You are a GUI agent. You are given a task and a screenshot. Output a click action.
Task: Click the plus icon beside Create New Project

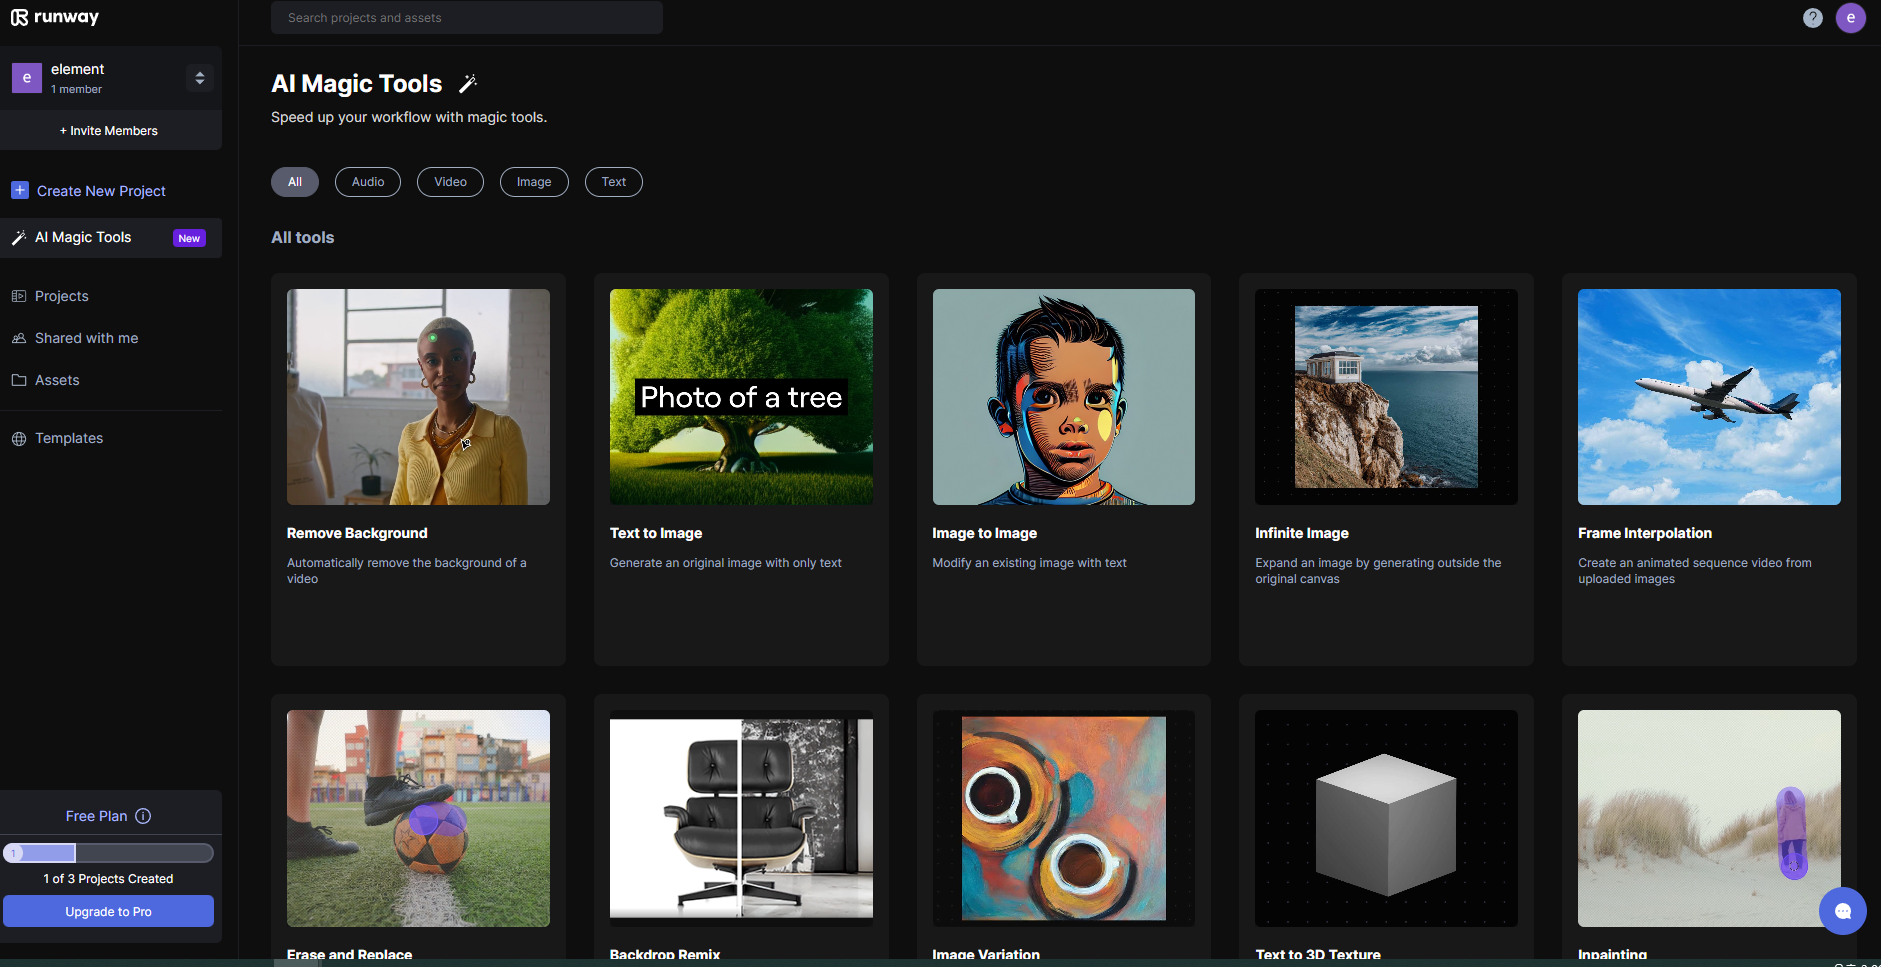point(20,190)
